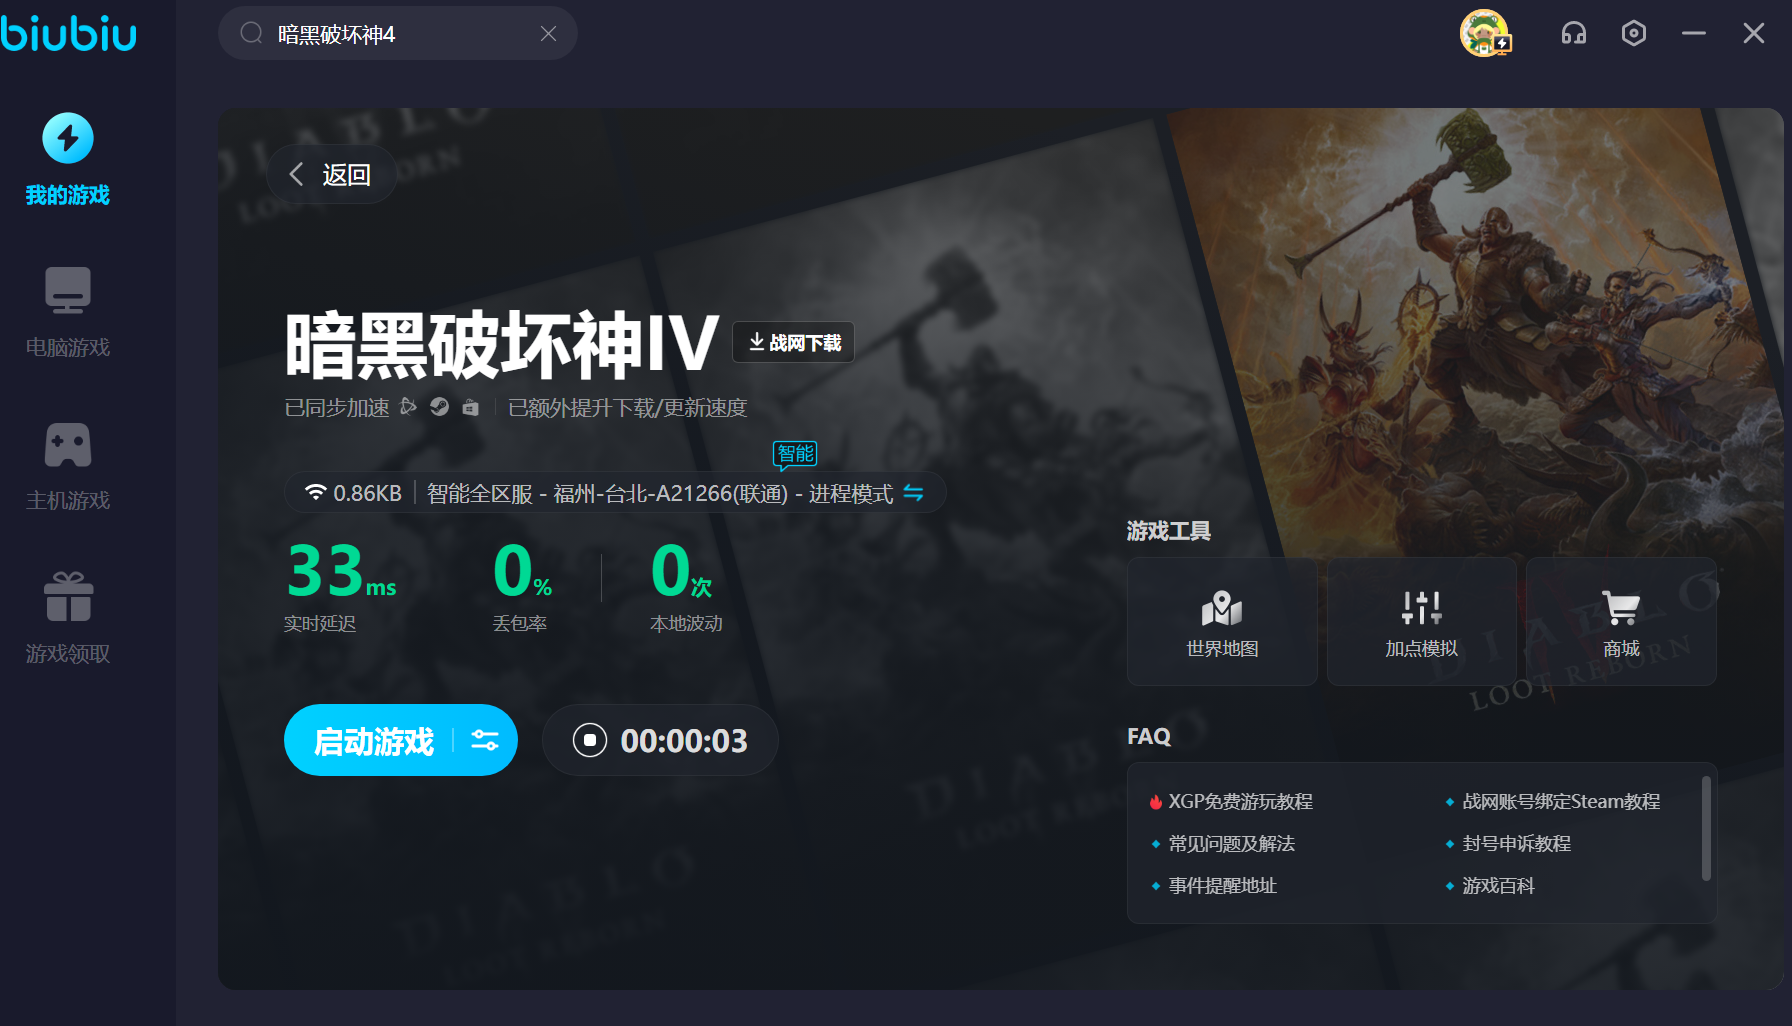The image size is (1792, 1026).
Task: Switch server node via swap arrows icon
Action: [x=913, y=493]
